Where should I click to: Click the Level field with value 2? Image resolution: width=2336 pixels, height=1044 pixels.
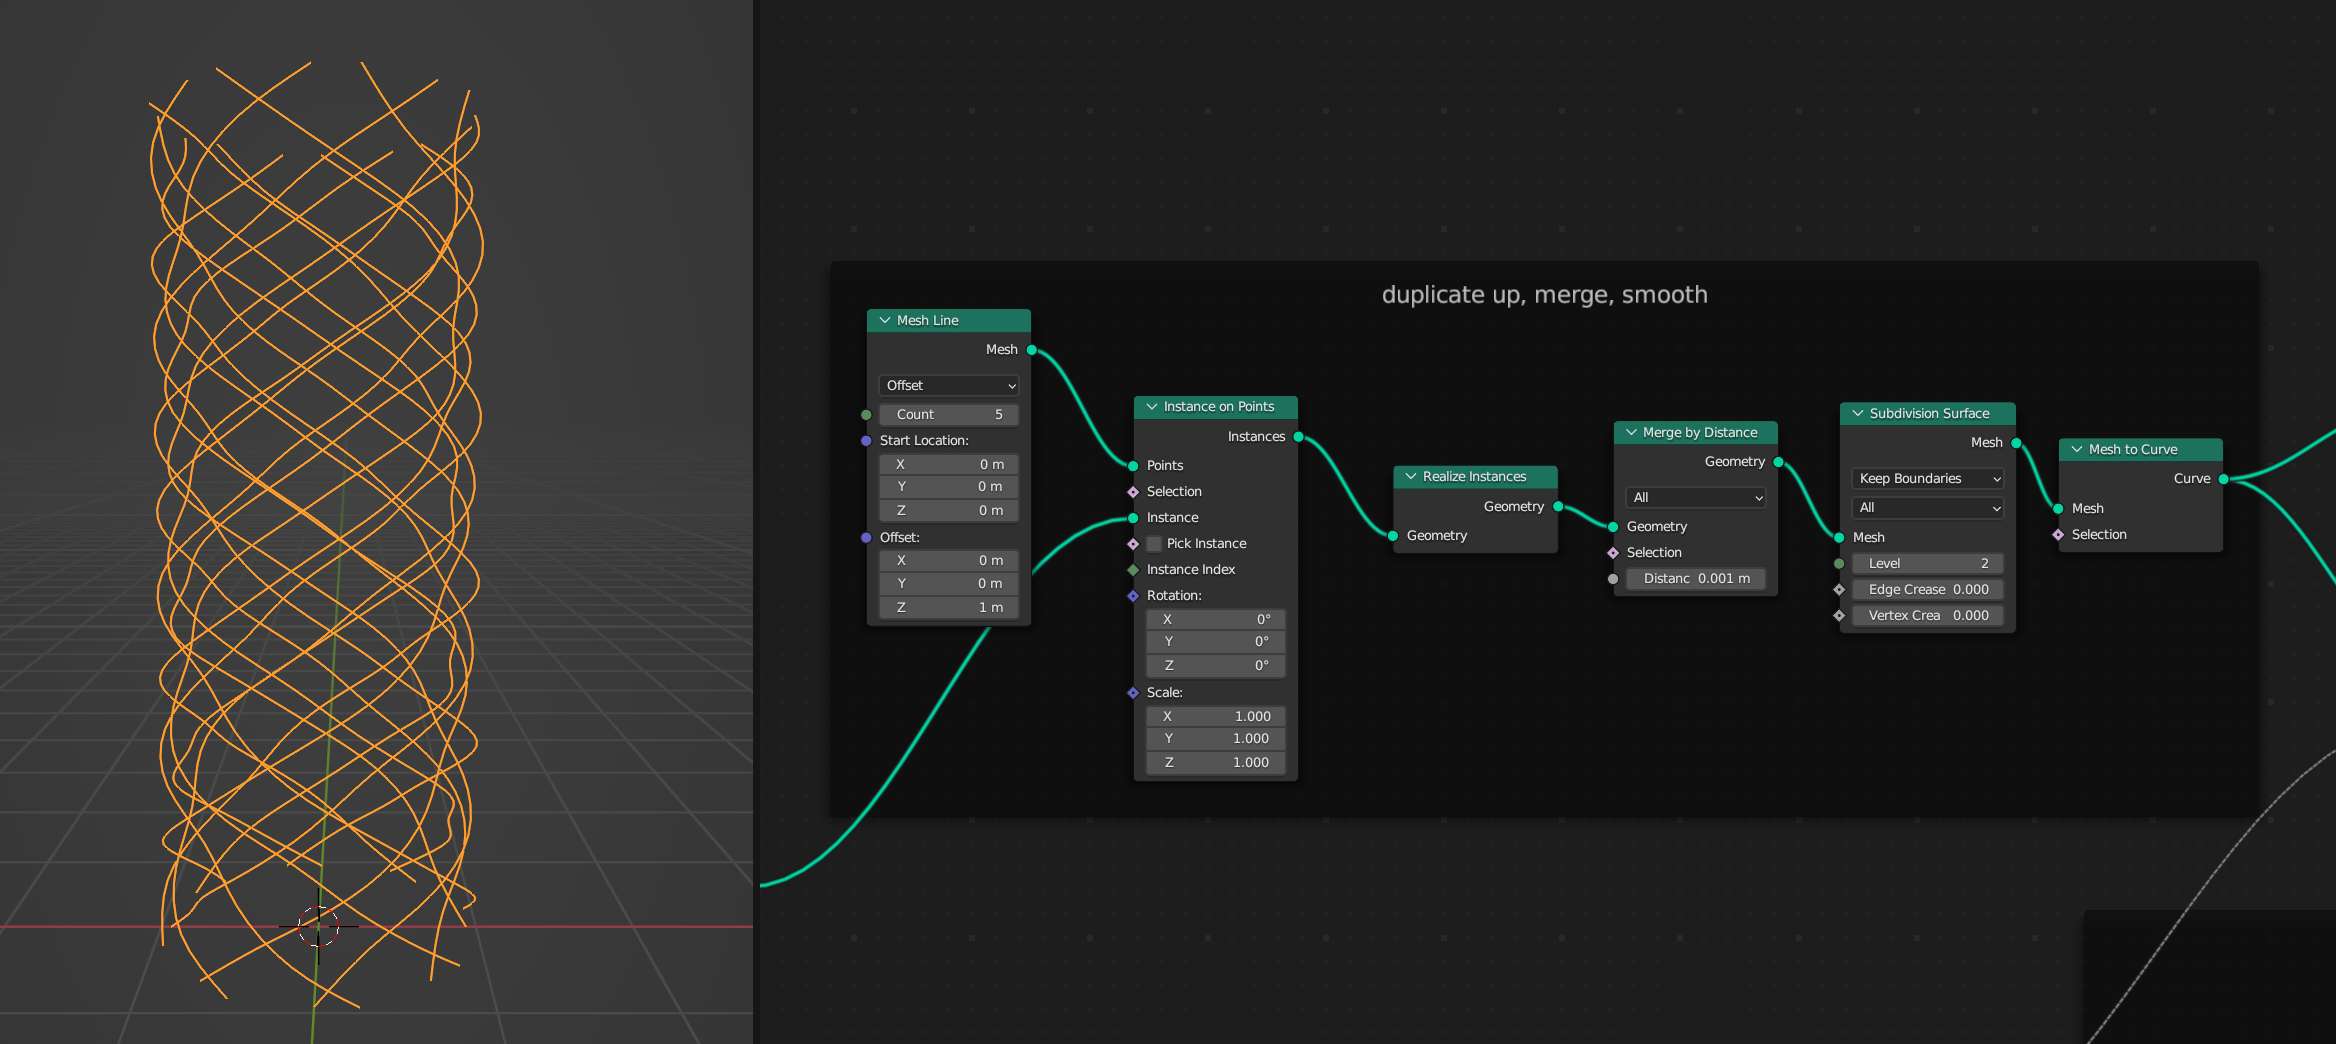1928,564
